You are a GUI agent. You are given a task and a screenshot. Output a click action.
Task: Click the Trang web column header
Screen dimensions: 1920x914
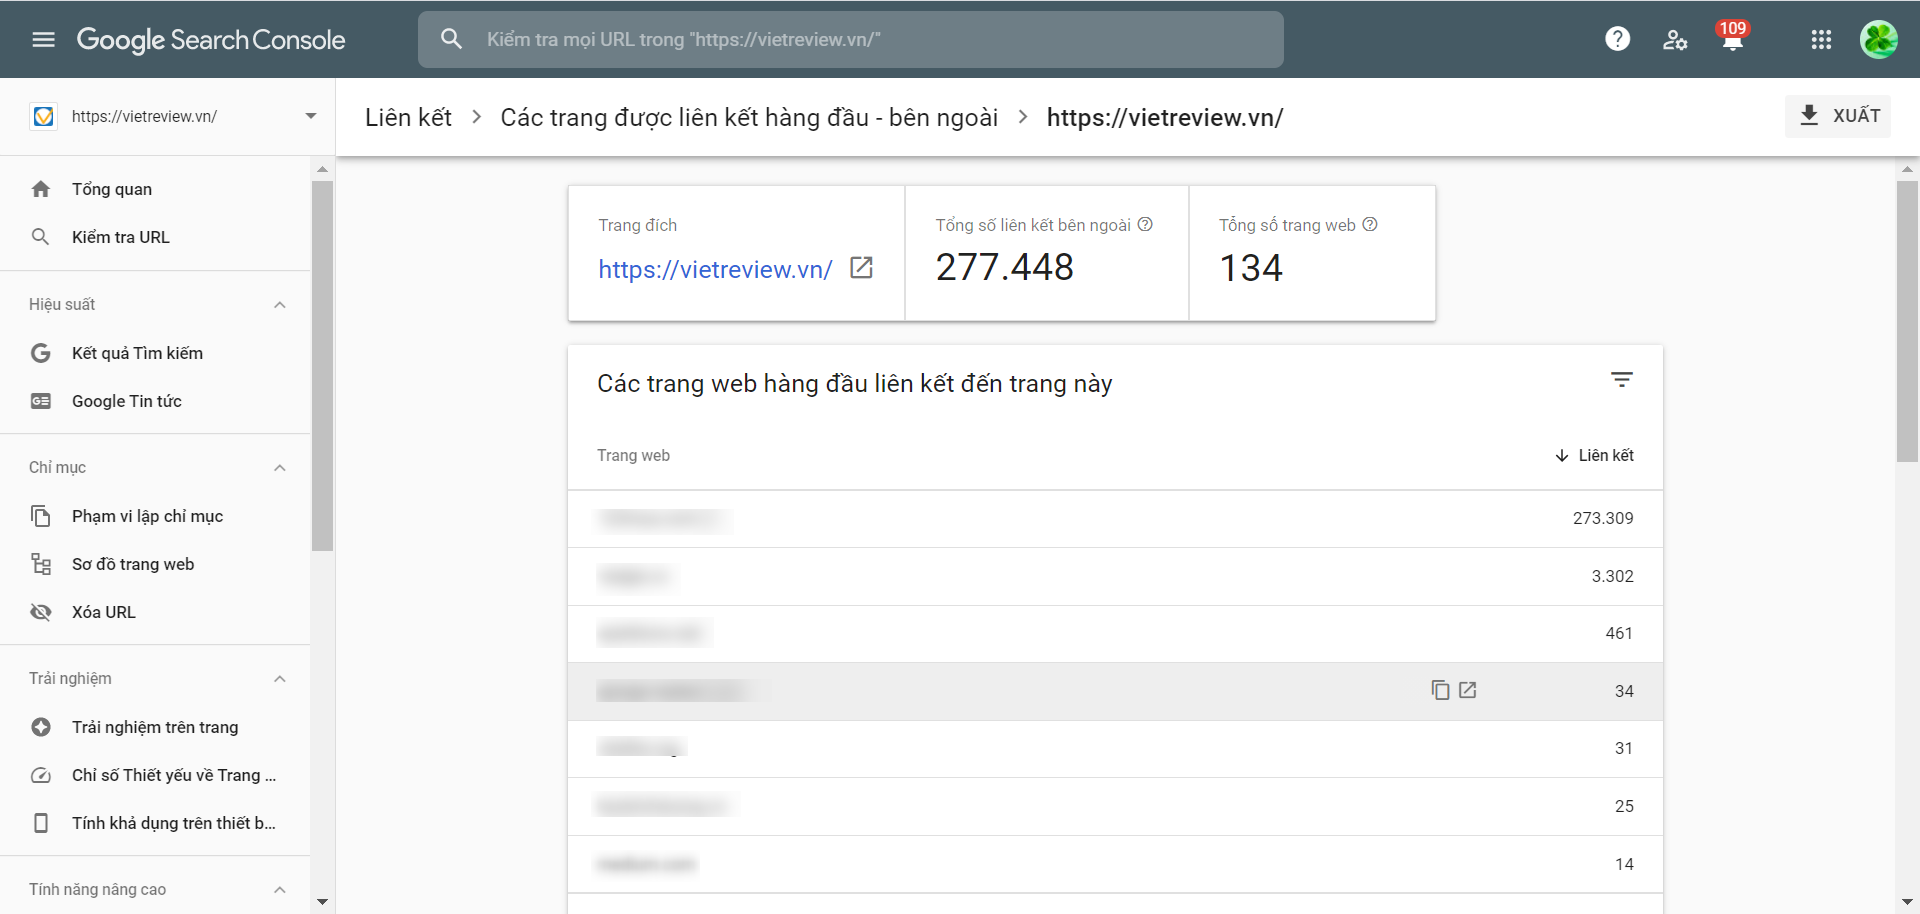point(633,456)
